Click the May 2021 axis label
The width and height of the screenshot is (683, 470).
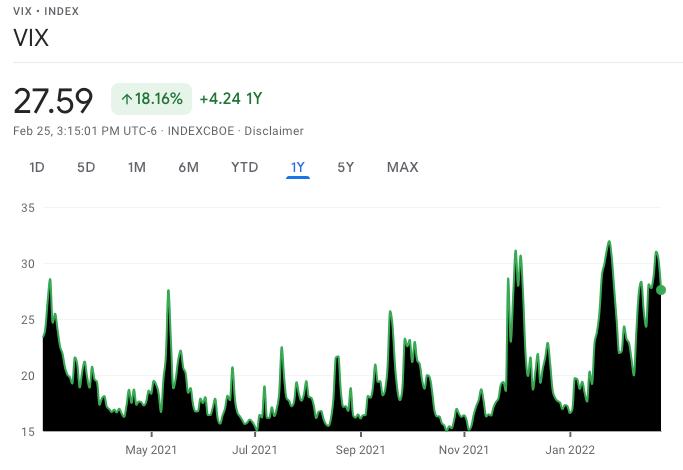151,450
